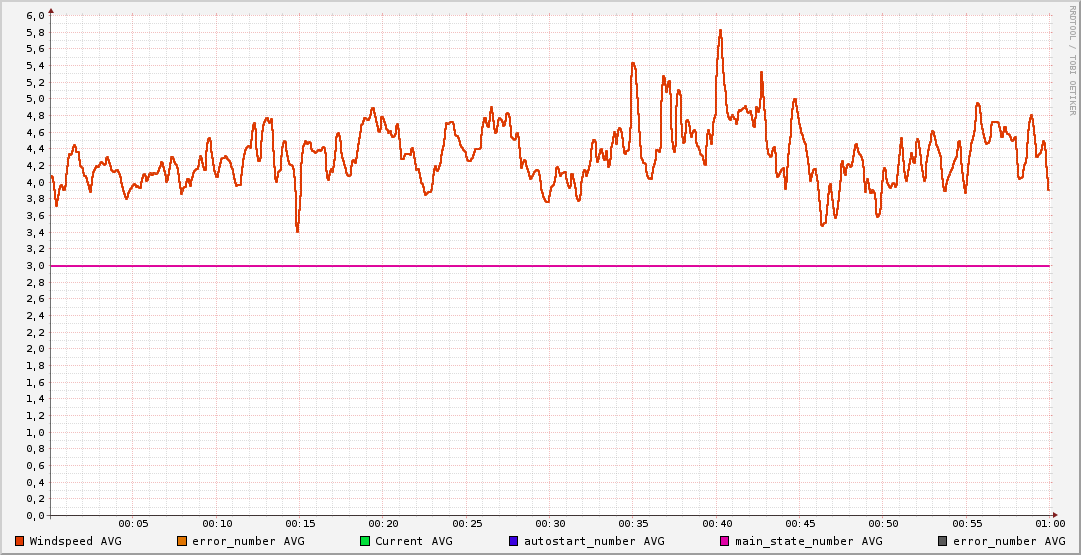This screenshot has width=1081, height=555.
Task: Click the 00:40 time axis label
Action: 717,524
